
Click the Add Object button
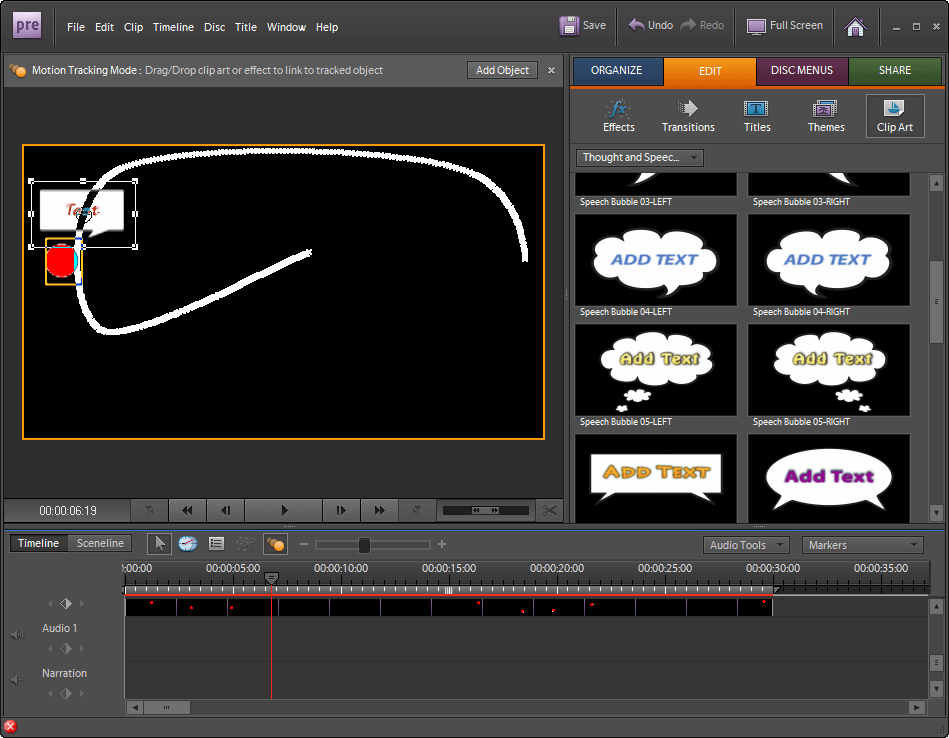(502, 70)
